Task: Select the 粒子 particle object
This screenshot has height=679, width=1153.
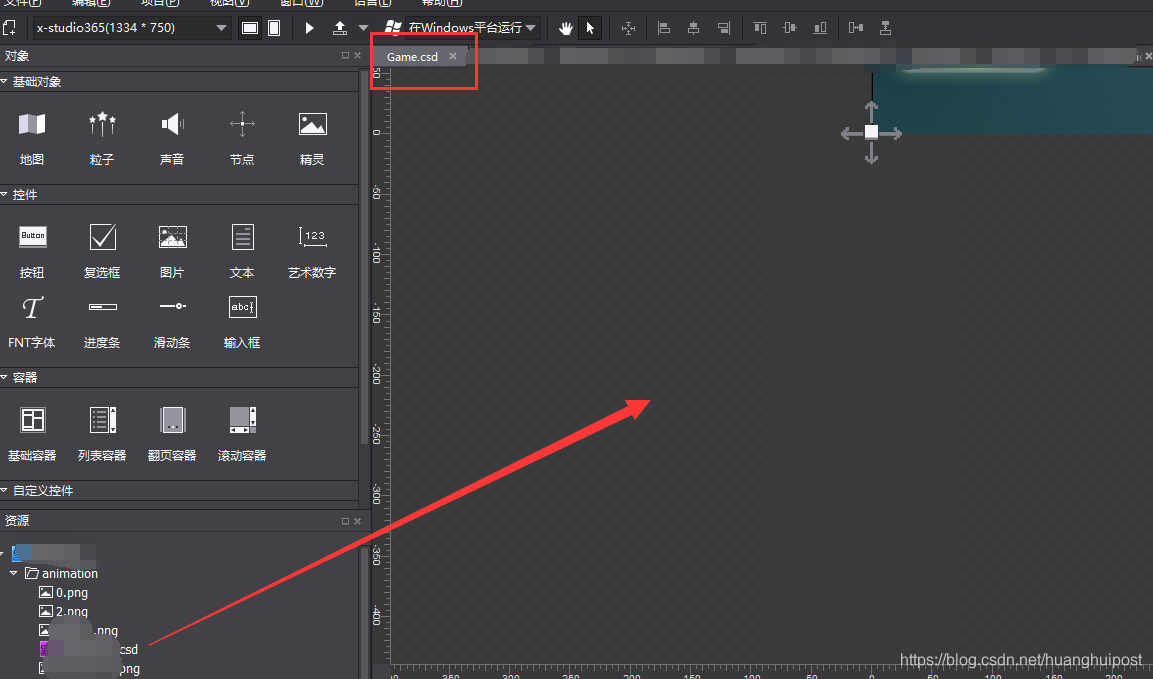Action: tap(101, 138)
